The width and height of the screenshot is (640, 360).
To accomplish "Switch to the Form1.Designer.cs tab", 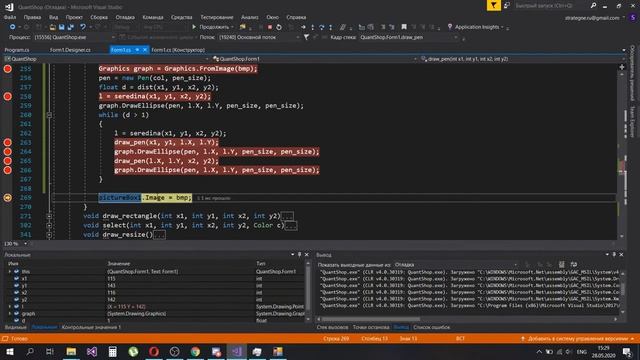I will tap(70, 50).
